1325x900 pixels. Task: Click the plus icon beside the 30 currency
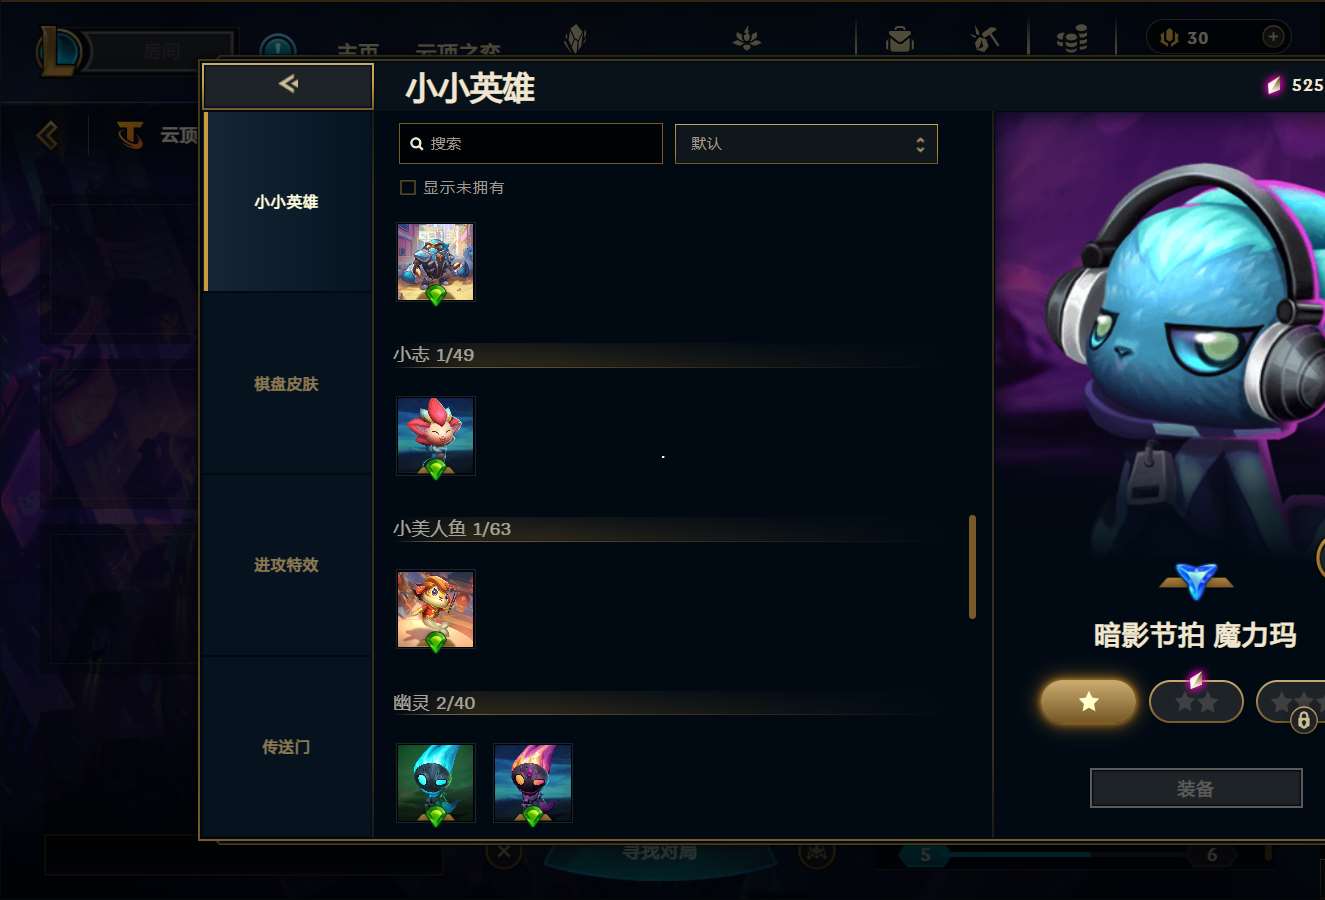pos(1273,37)
